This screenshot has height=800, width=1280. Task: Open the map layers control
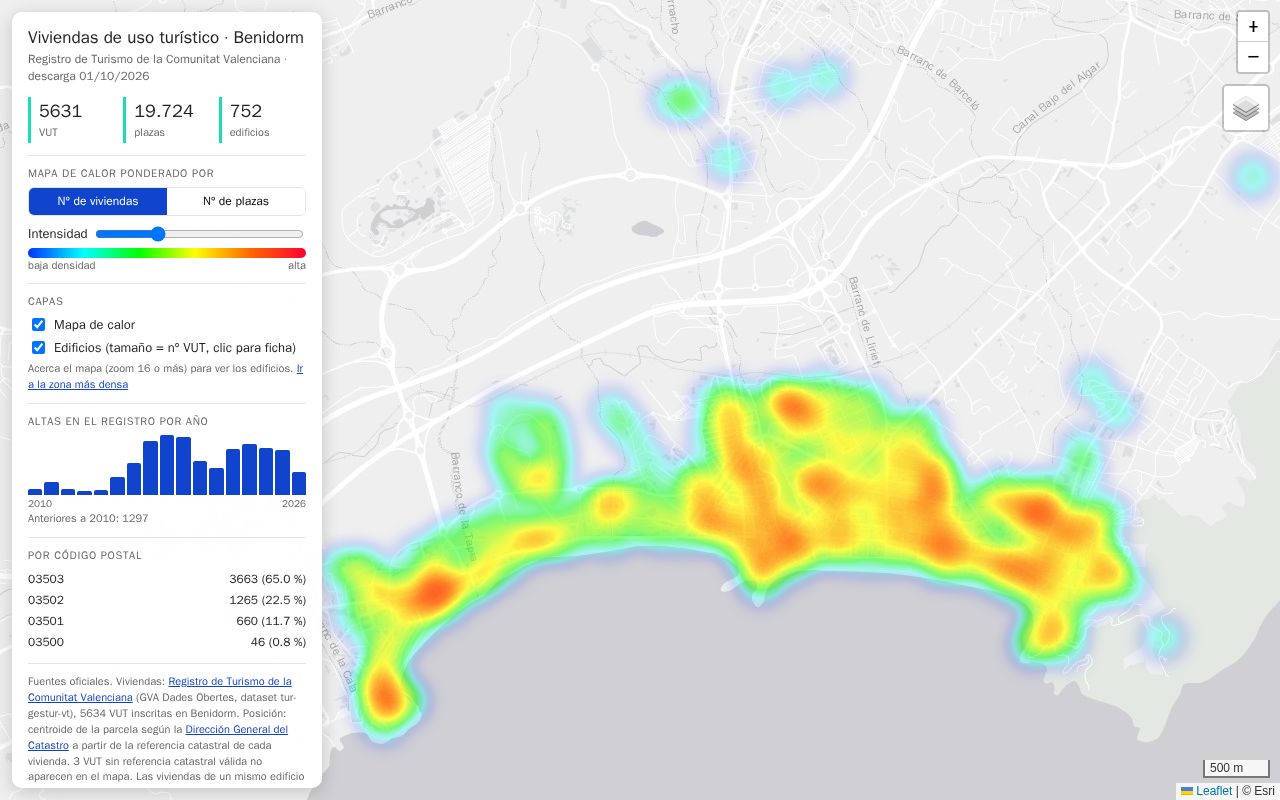pyautogui.click(x=1246, y=108)
